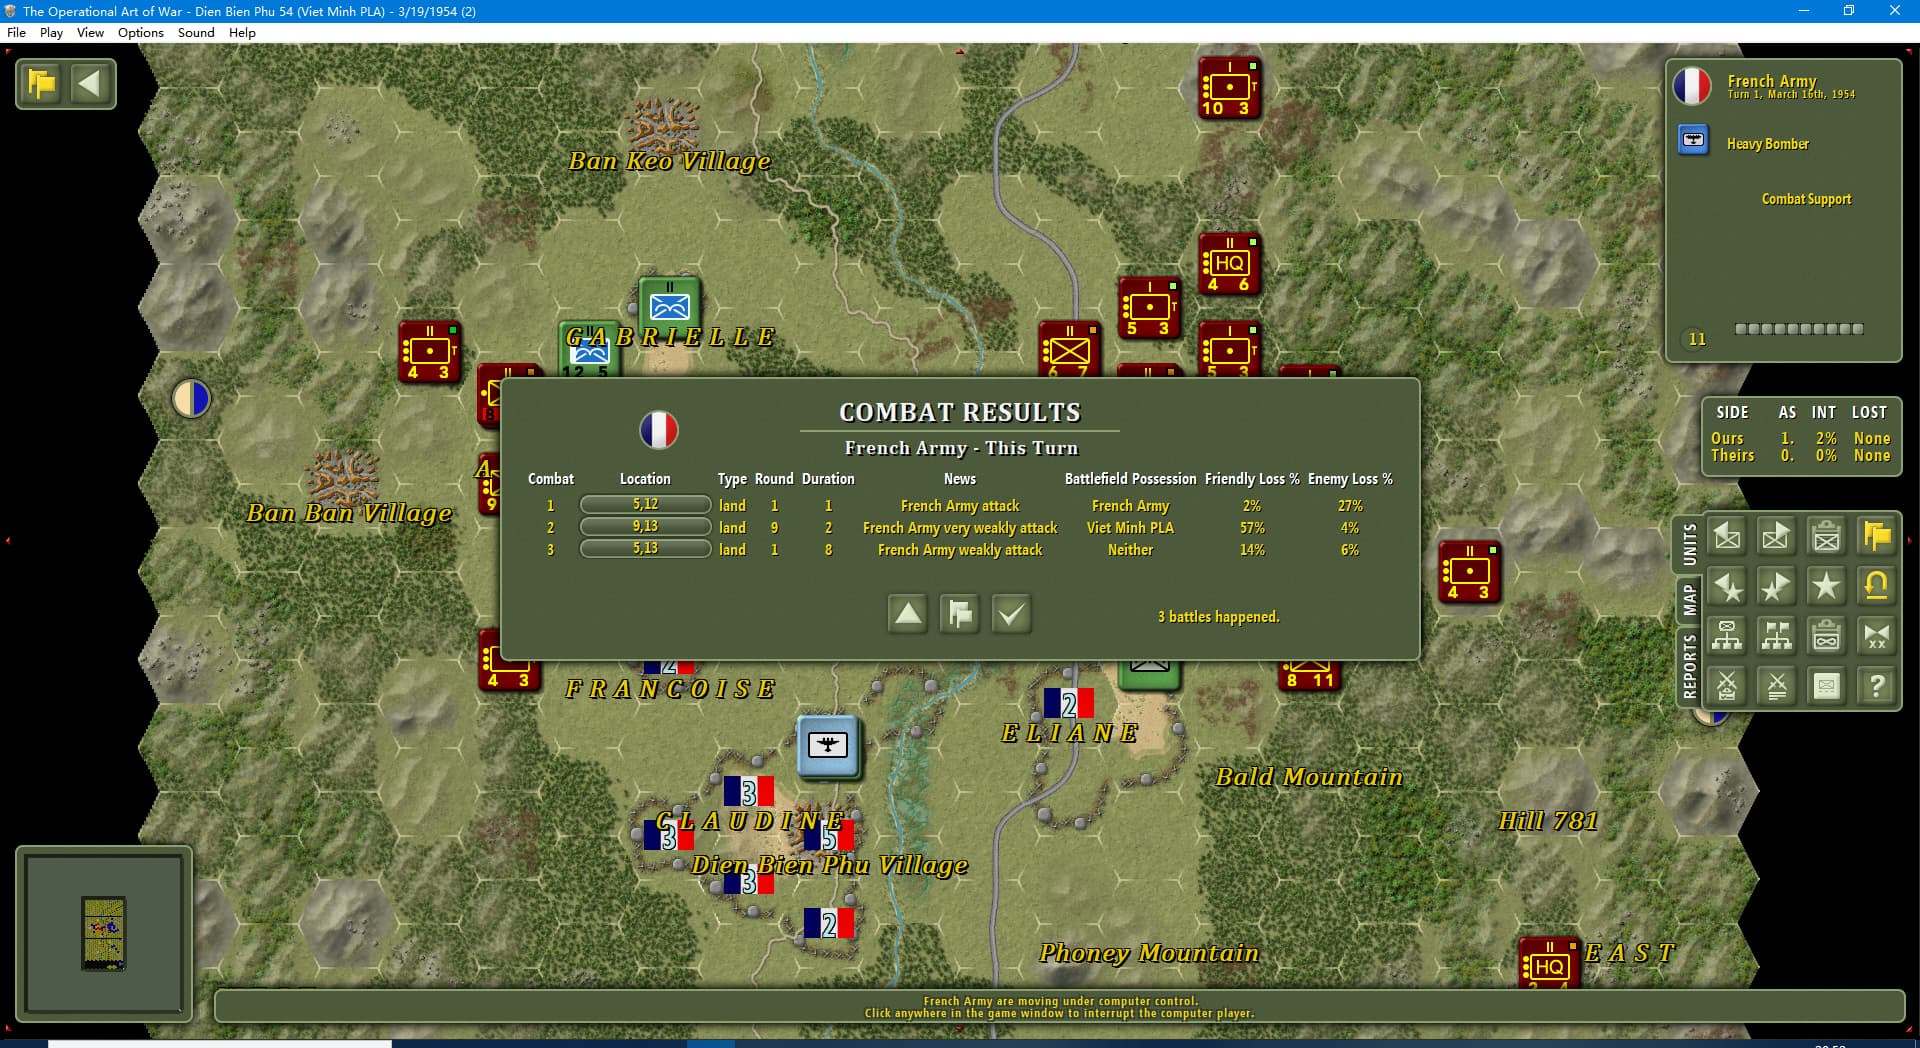The width and height of the screenshot is (1920, 1048).
Task: Open the unit report clipboard icon
Action: tap(1826, 536)
